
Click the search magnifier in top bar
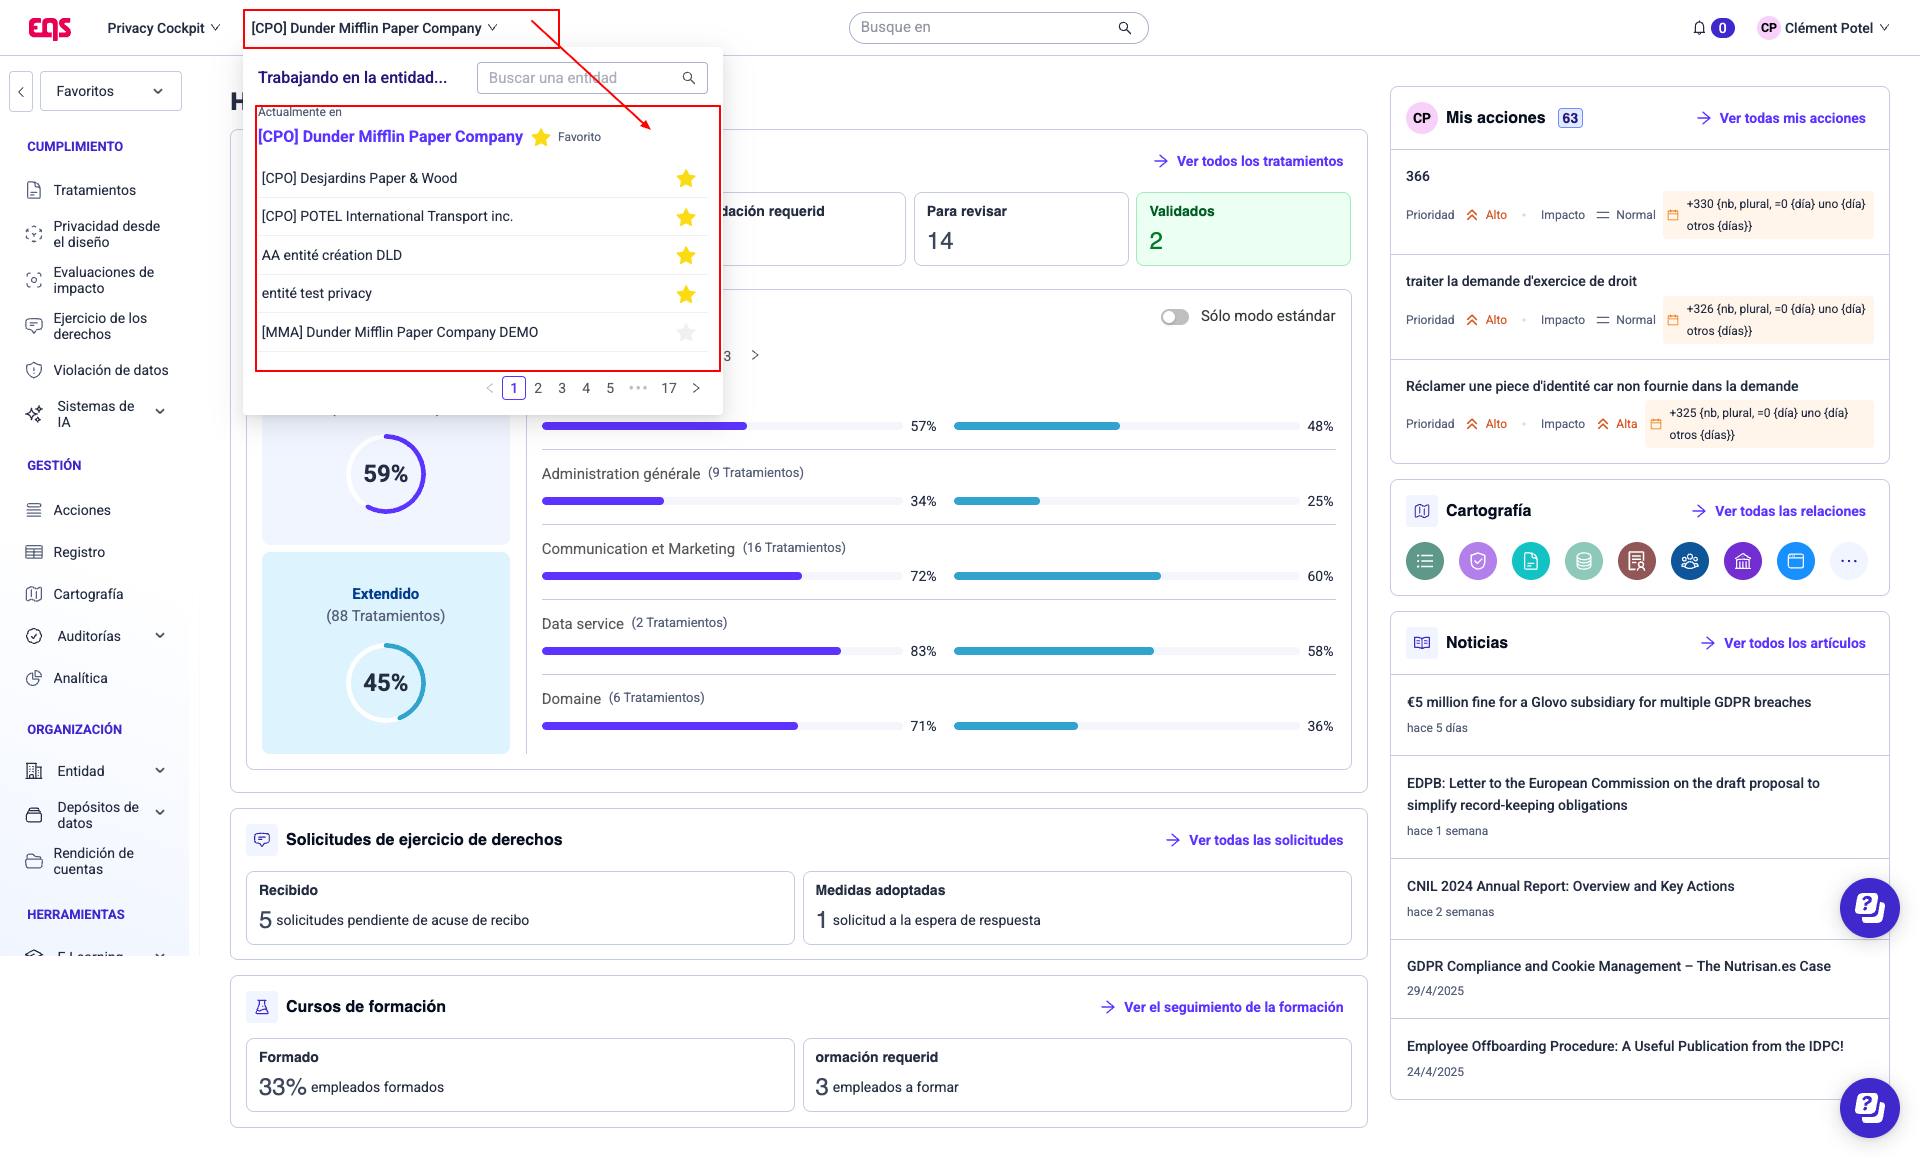1125,28
